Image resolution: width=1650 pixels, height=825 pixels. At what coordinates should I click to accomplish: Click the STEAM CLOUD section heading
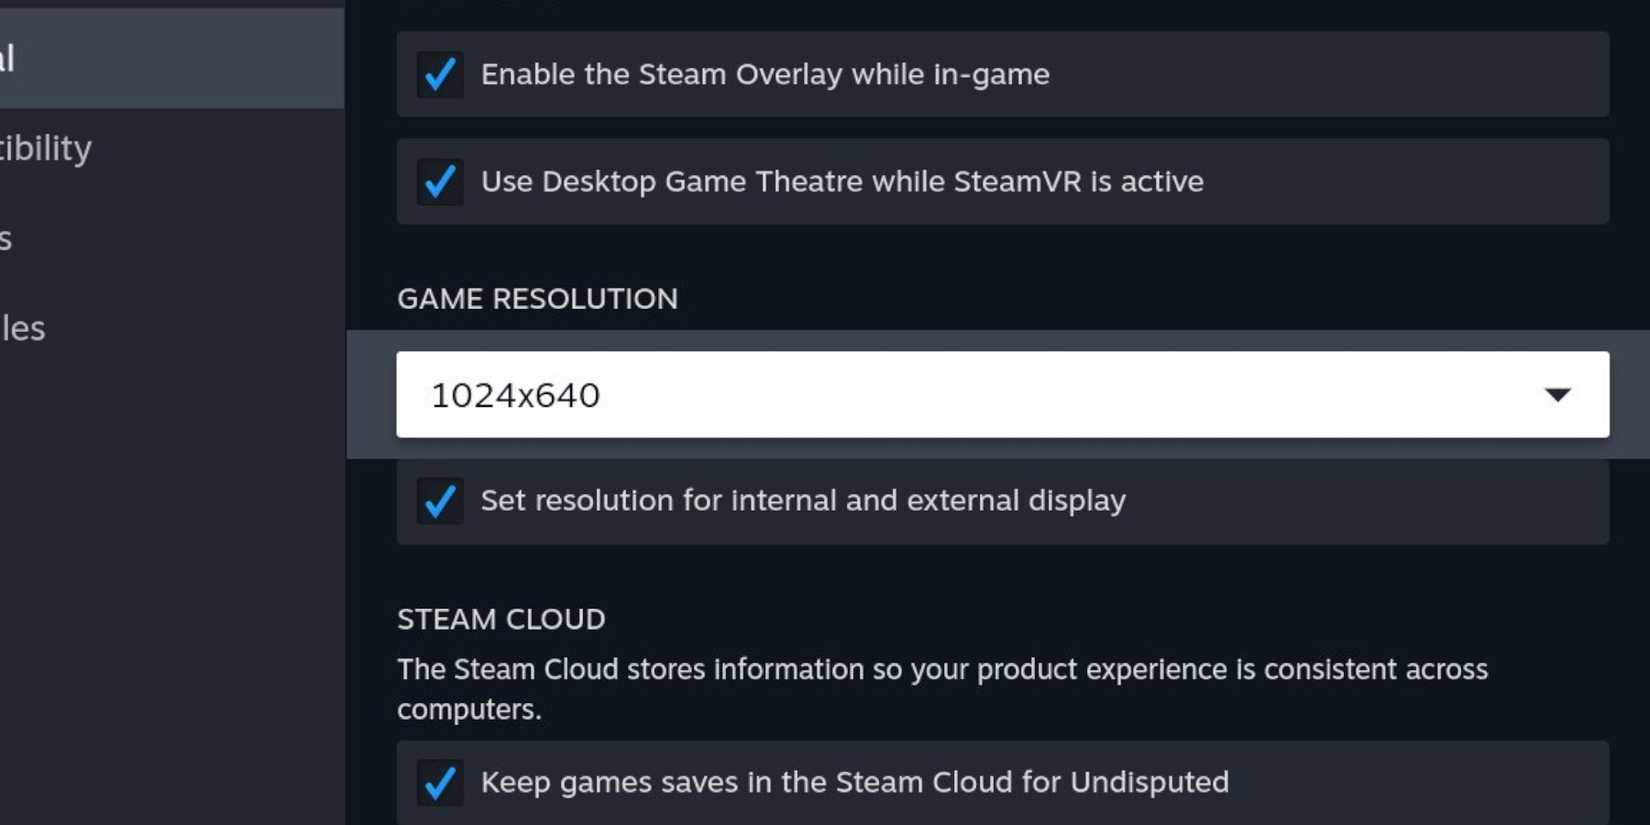(x=501, y=619)
